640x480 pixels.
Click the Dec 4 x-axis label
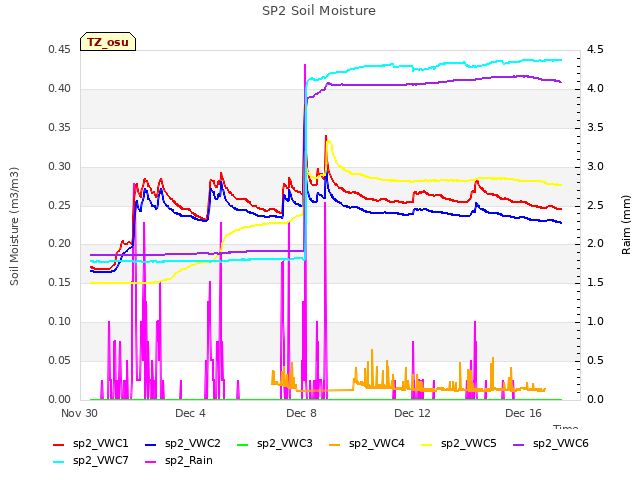tap(190, 413)
